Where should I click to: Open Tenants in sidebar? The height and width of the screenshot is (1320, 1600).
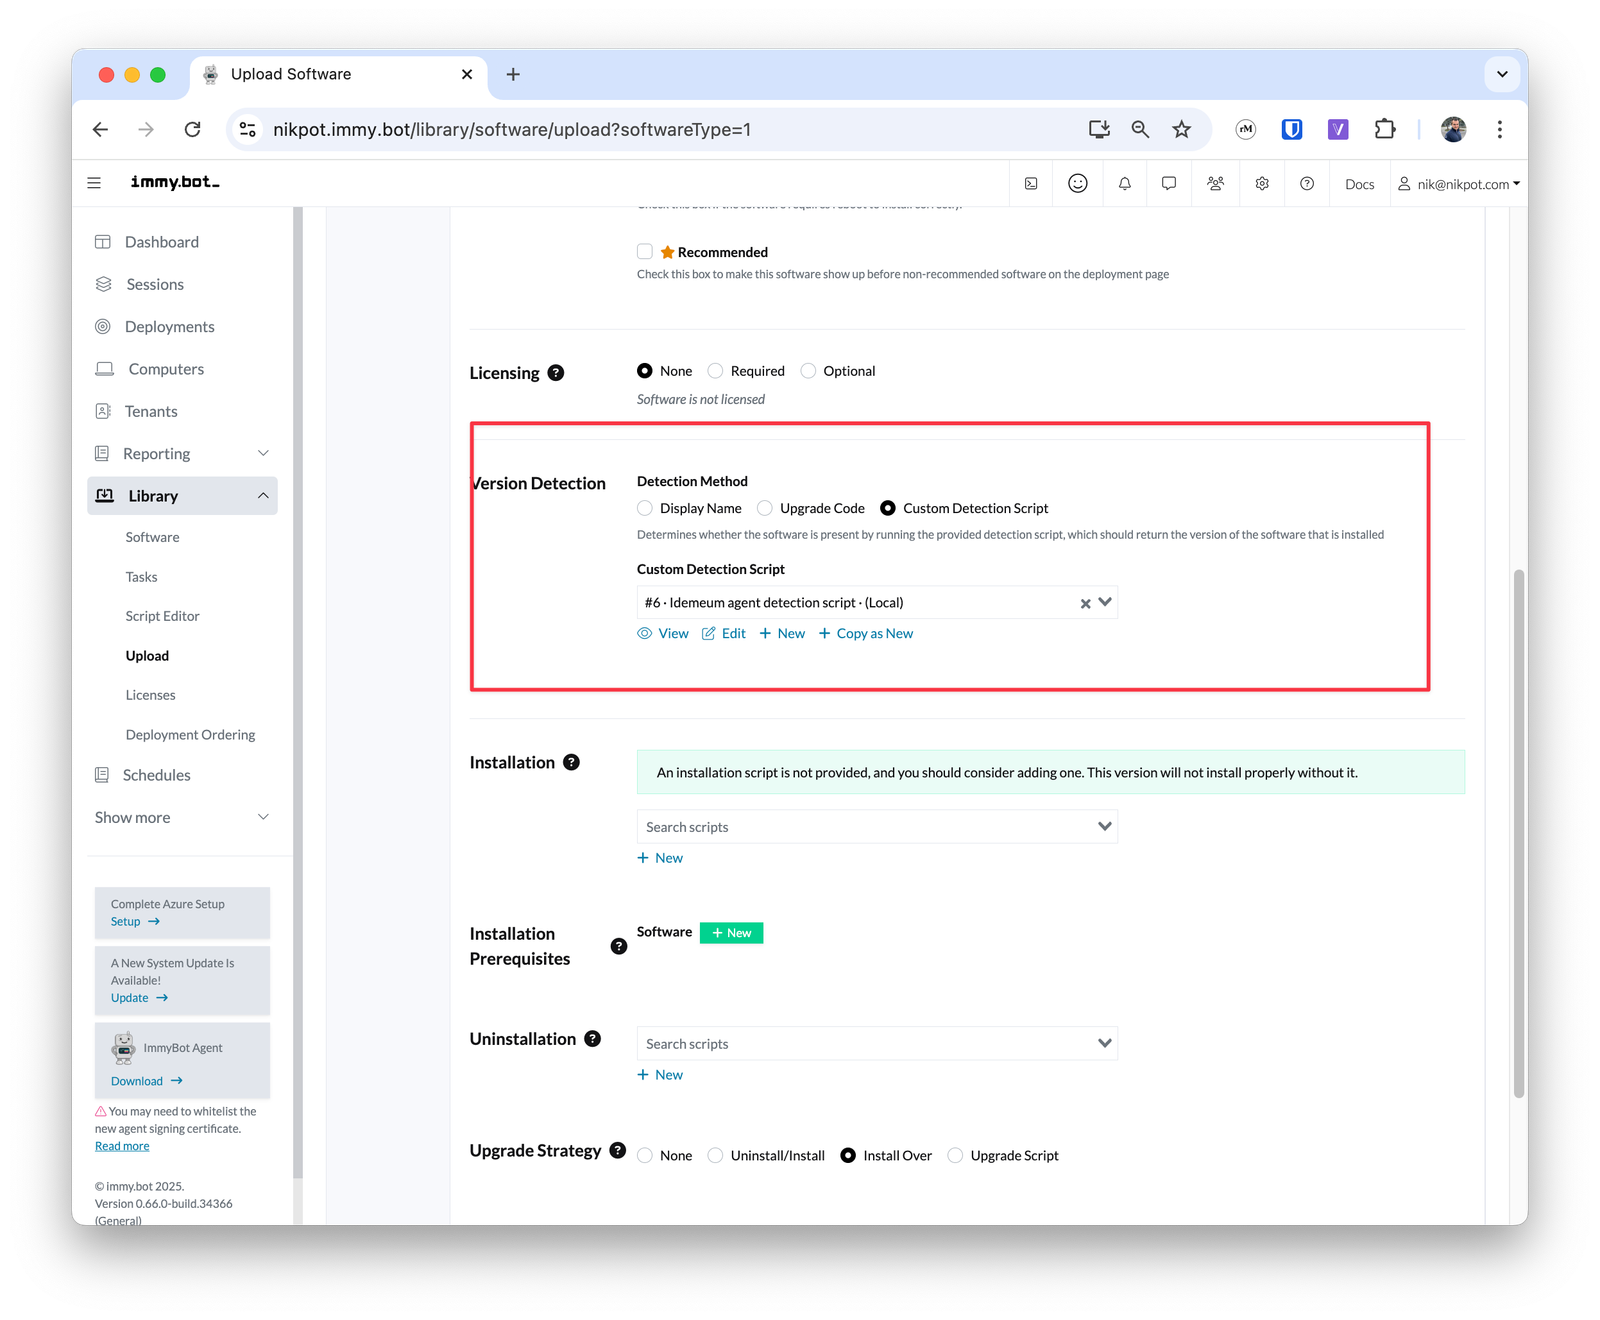(151, 411)
